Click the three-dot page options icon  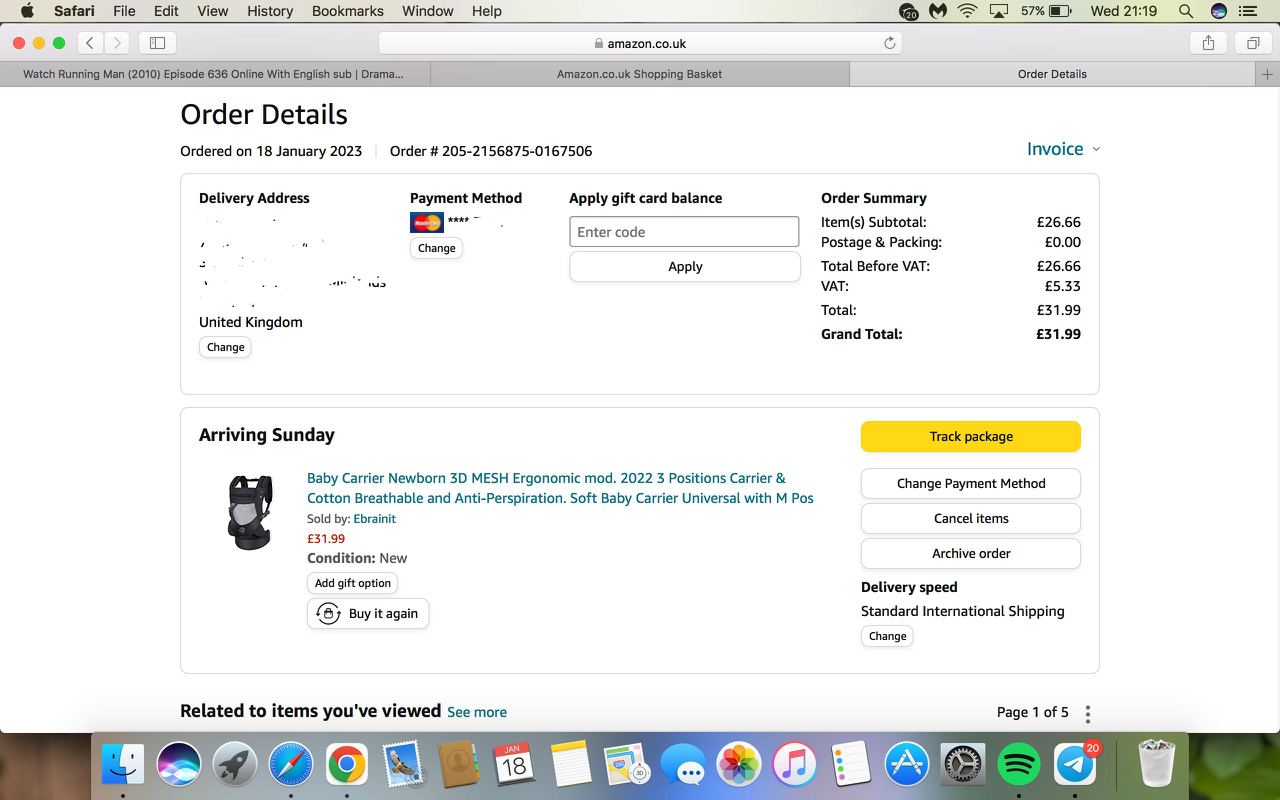click(1088, 713)
